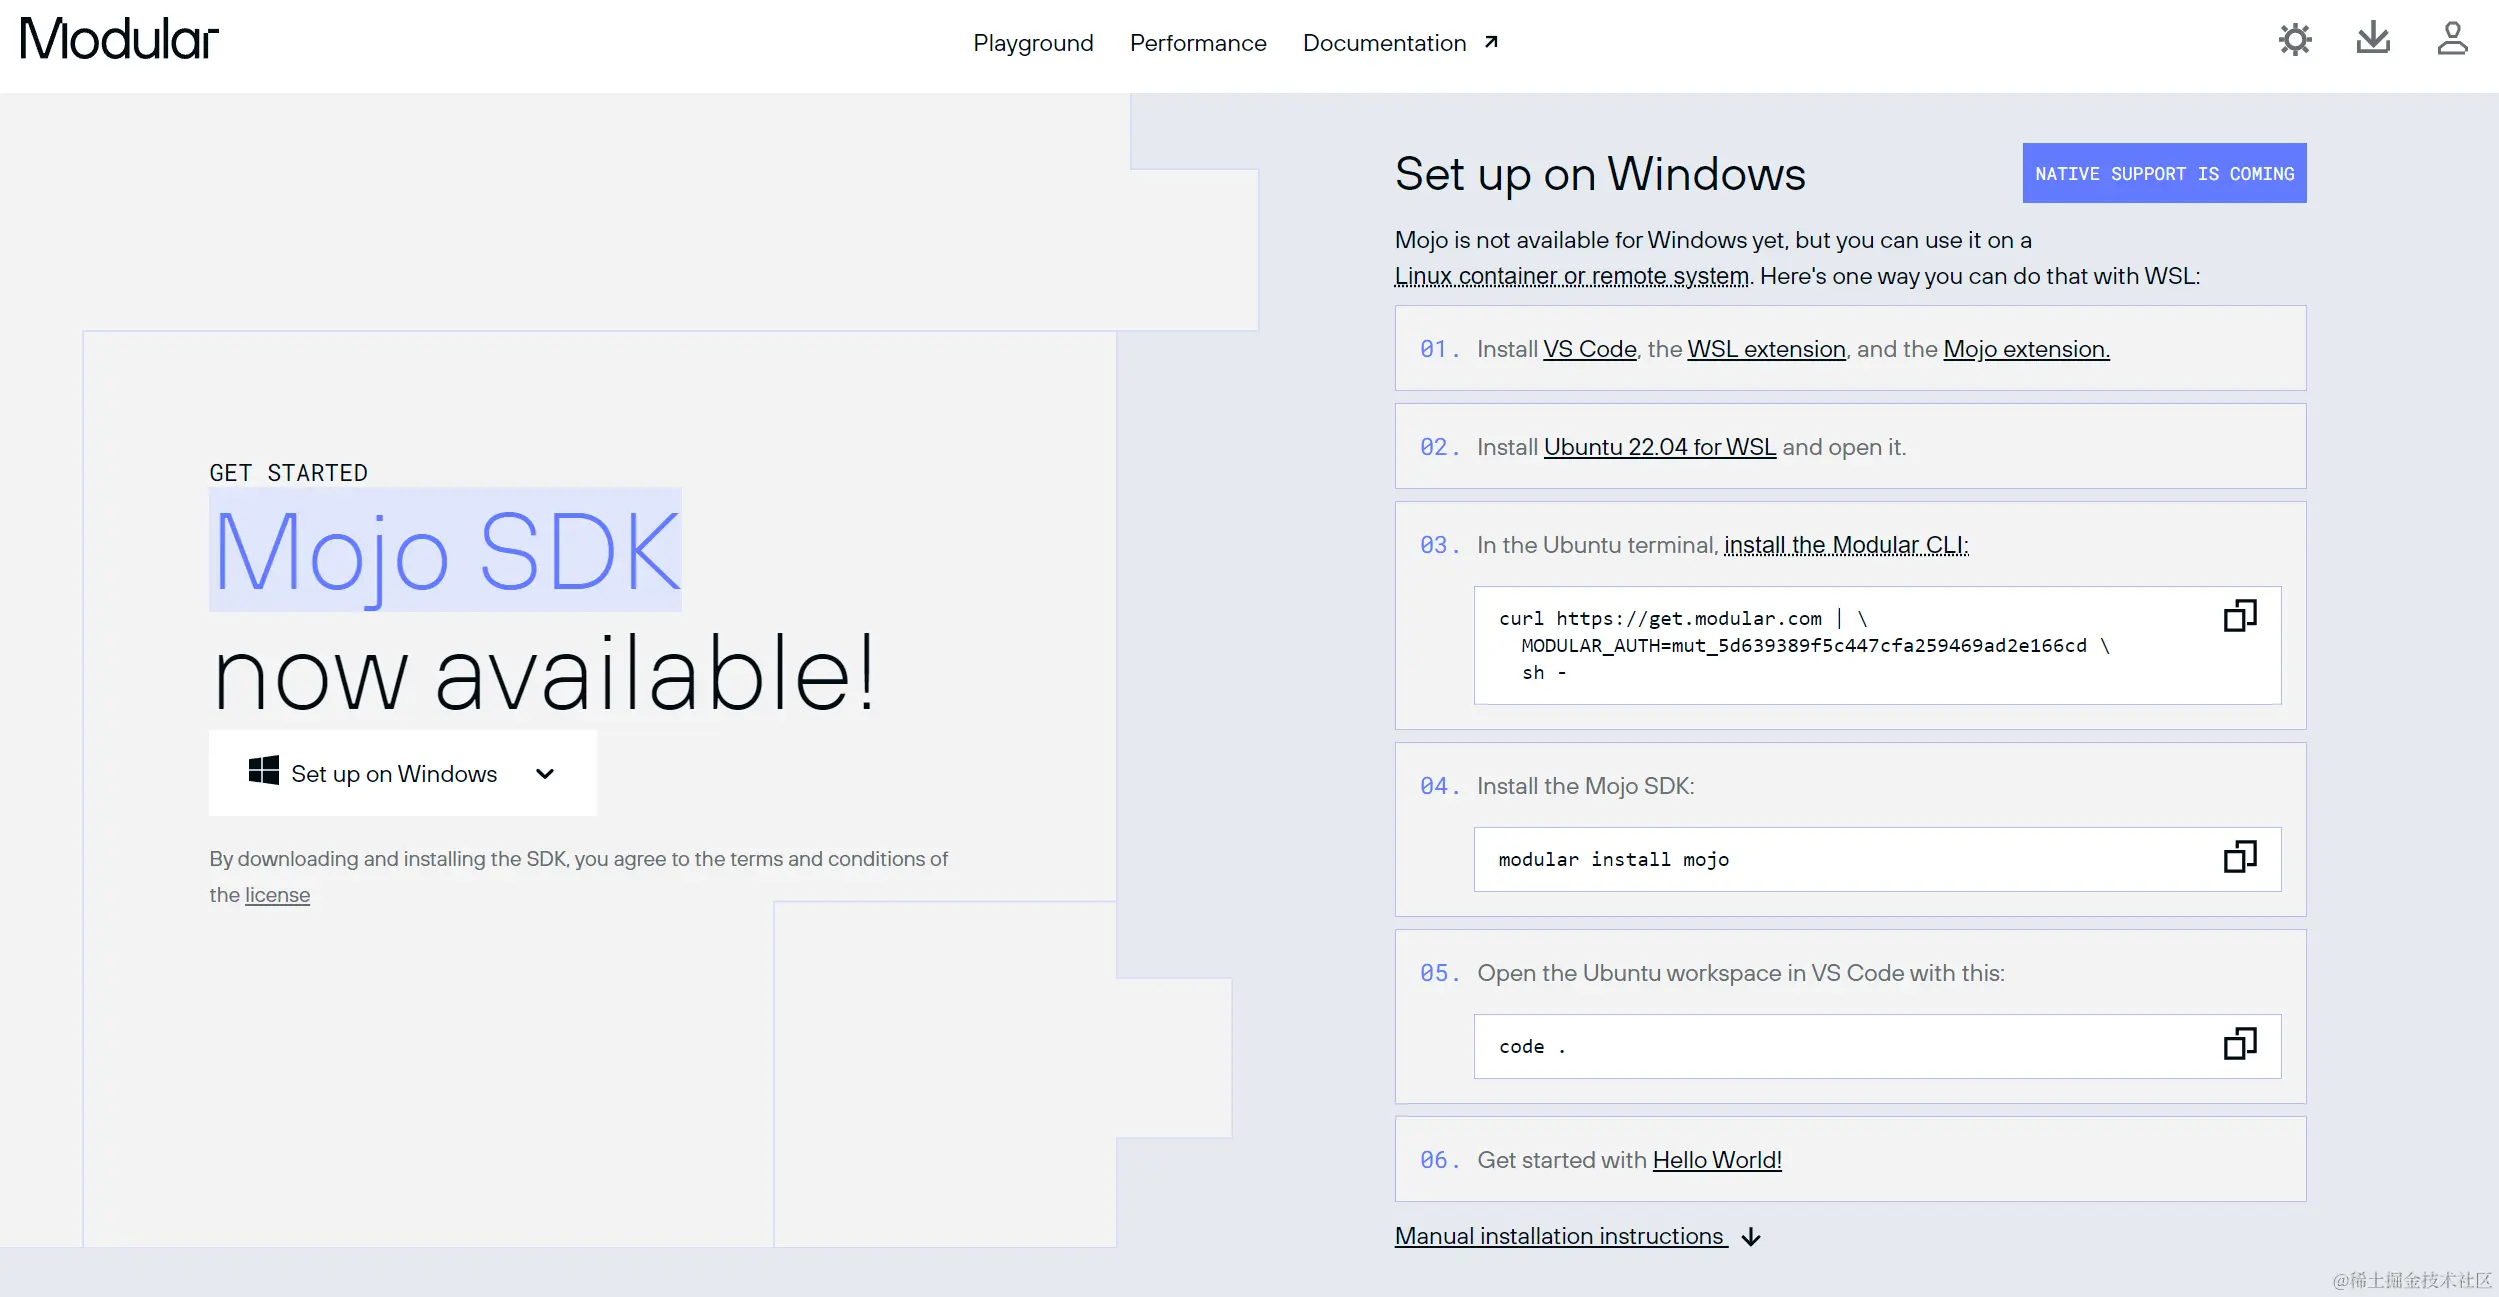Image resolution: width=2499 pixels, height=1297 pixels.
Task: Click the download icon in header
Action: pos(2372,40)
